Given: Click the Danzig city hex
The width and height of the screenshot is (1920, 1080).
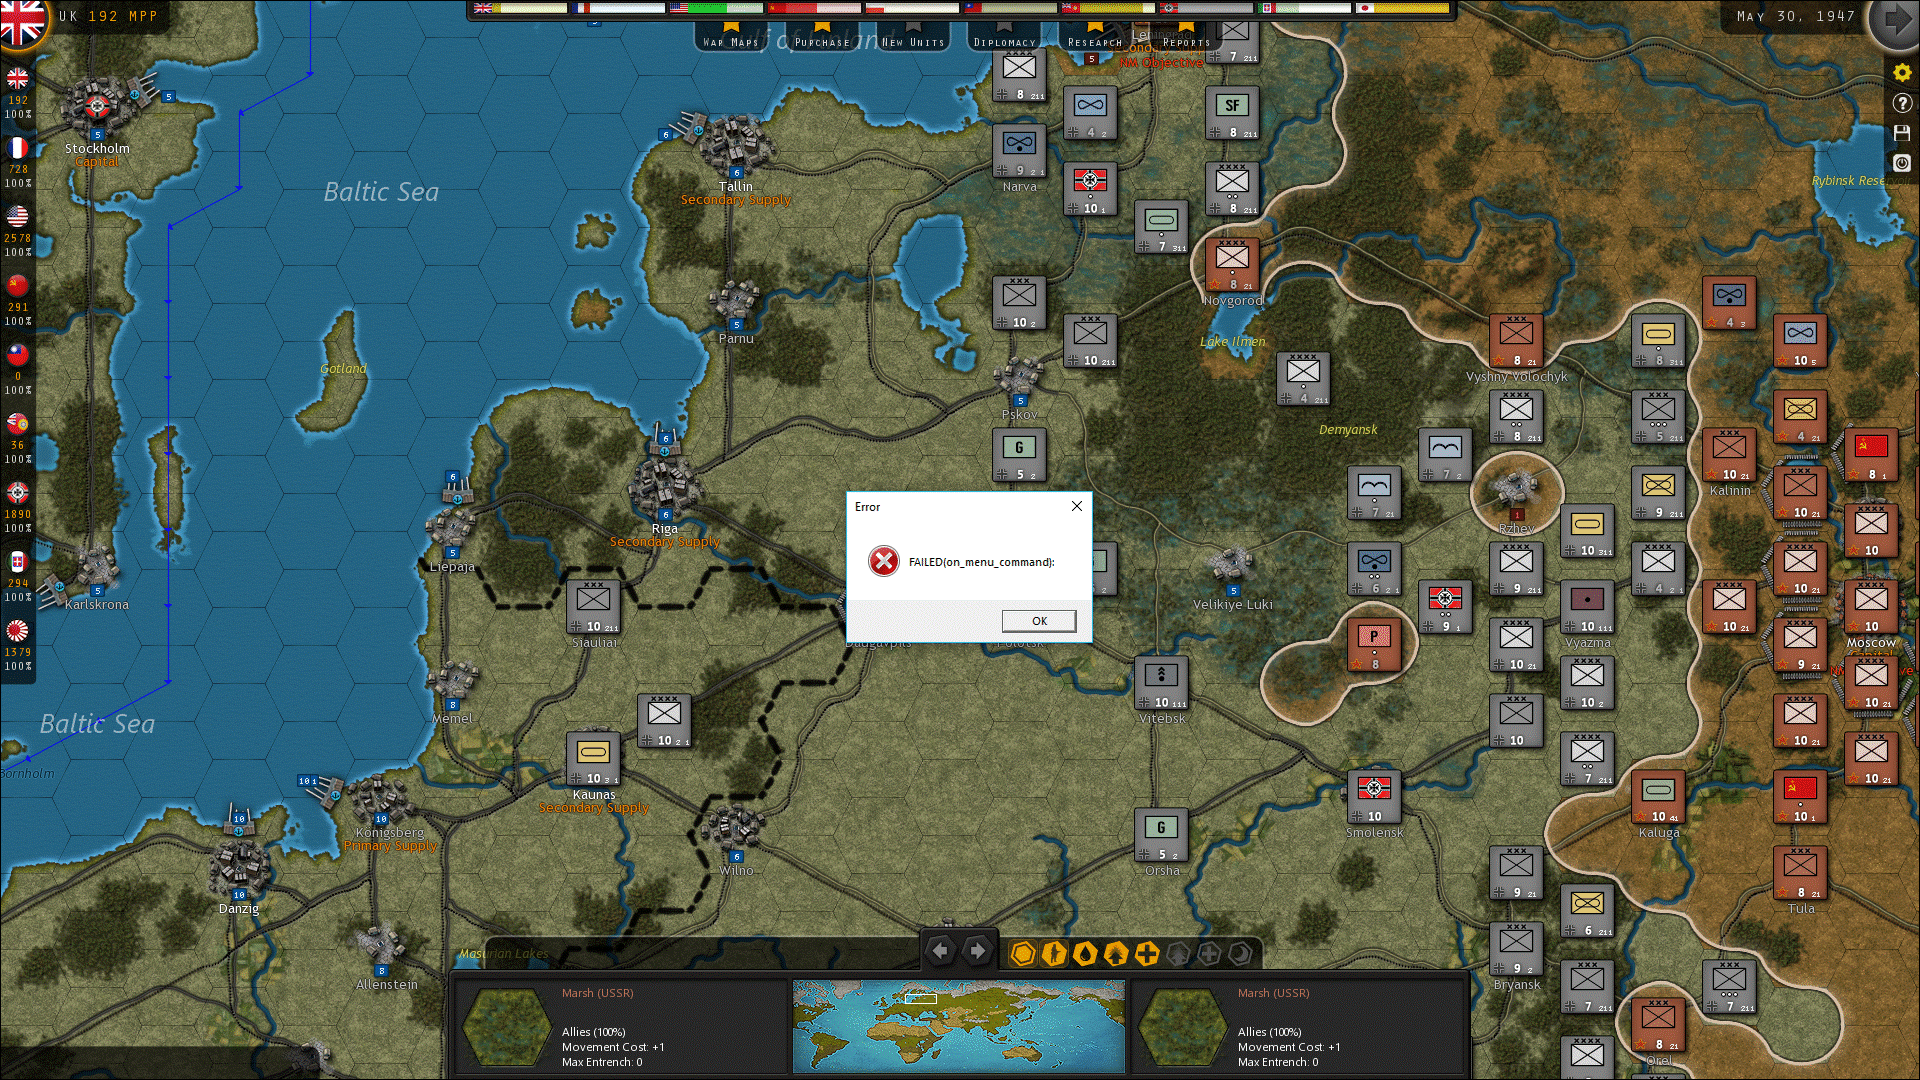Looking at the screenshot, I should [238, 866].
